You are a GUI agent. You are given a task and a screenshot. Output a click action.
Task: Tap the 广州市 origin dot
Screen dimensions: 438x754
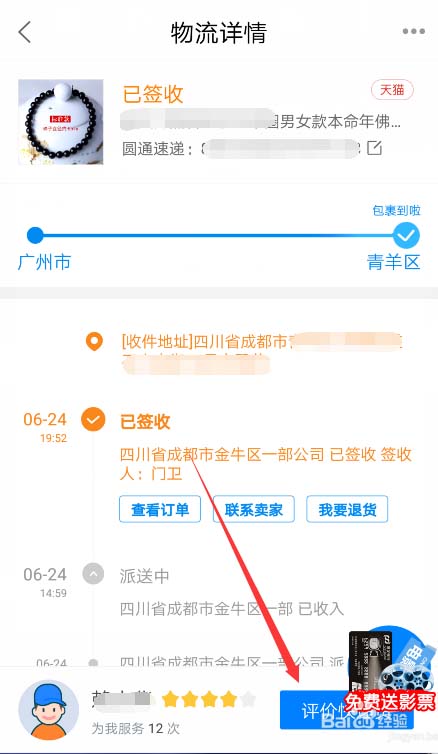(x=35, y=236)
